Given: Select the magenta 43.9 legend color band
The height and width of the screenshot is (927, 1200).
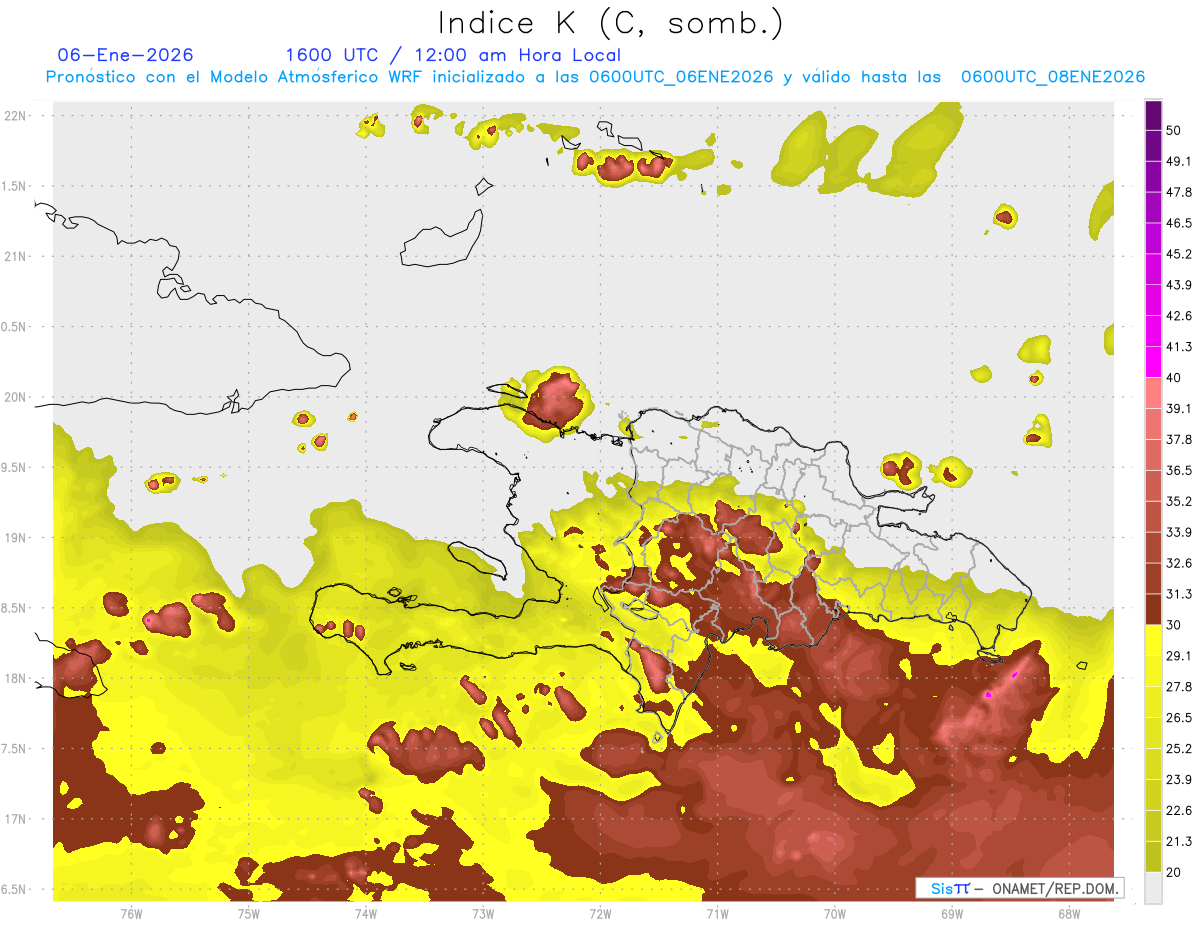Looking at the screenshot, I should tap(1153, 270).
